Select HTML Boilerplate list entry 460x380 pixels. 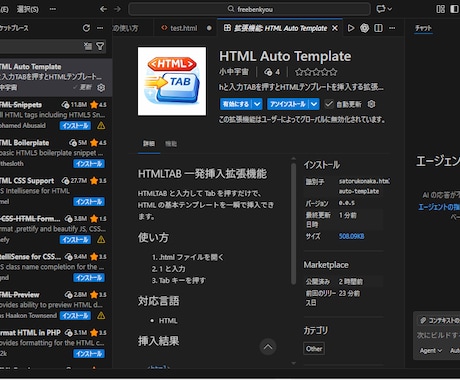coord(56,154)
